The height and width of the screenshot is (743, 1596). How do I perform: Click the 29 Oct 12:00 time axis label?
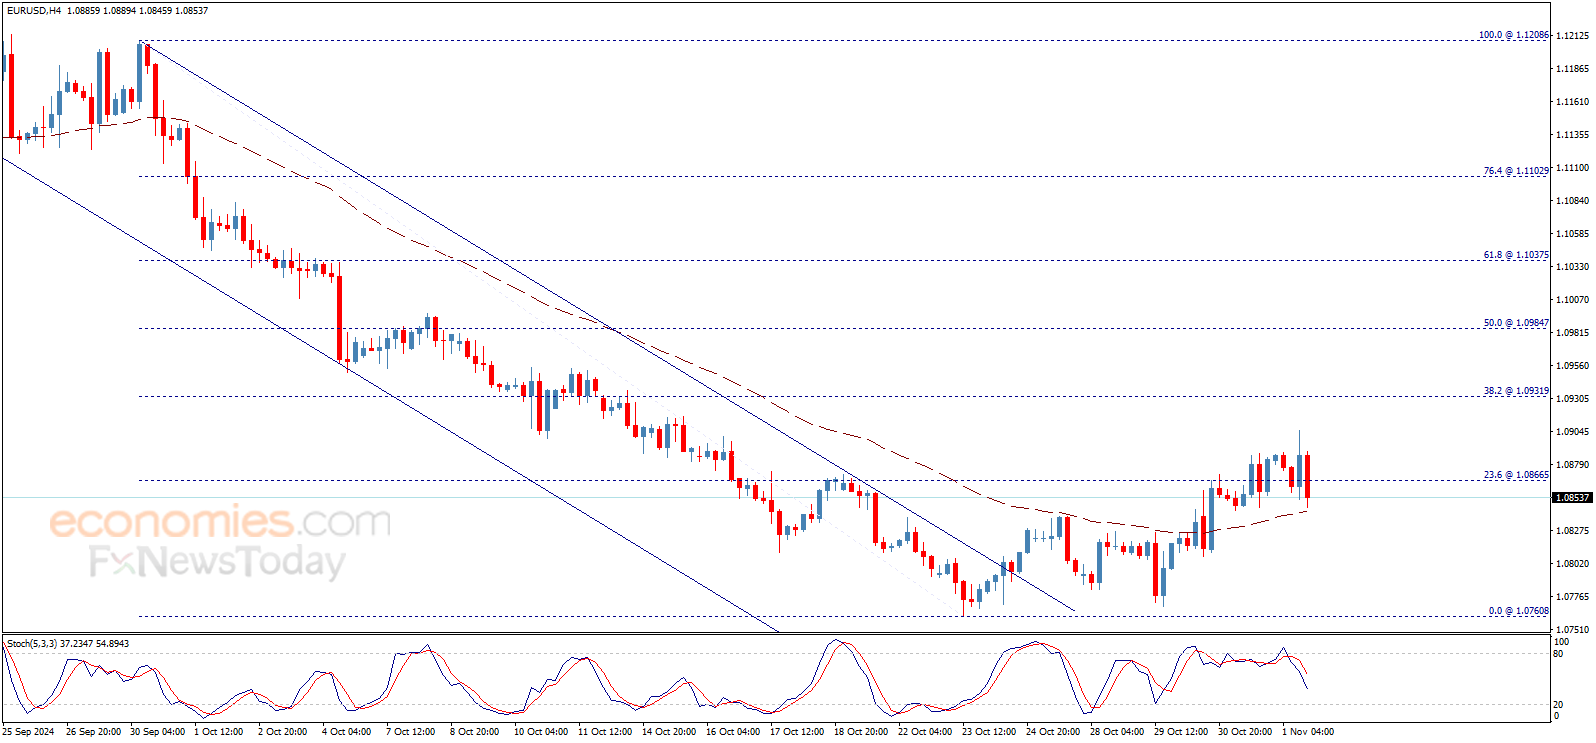coord(1181,732)
